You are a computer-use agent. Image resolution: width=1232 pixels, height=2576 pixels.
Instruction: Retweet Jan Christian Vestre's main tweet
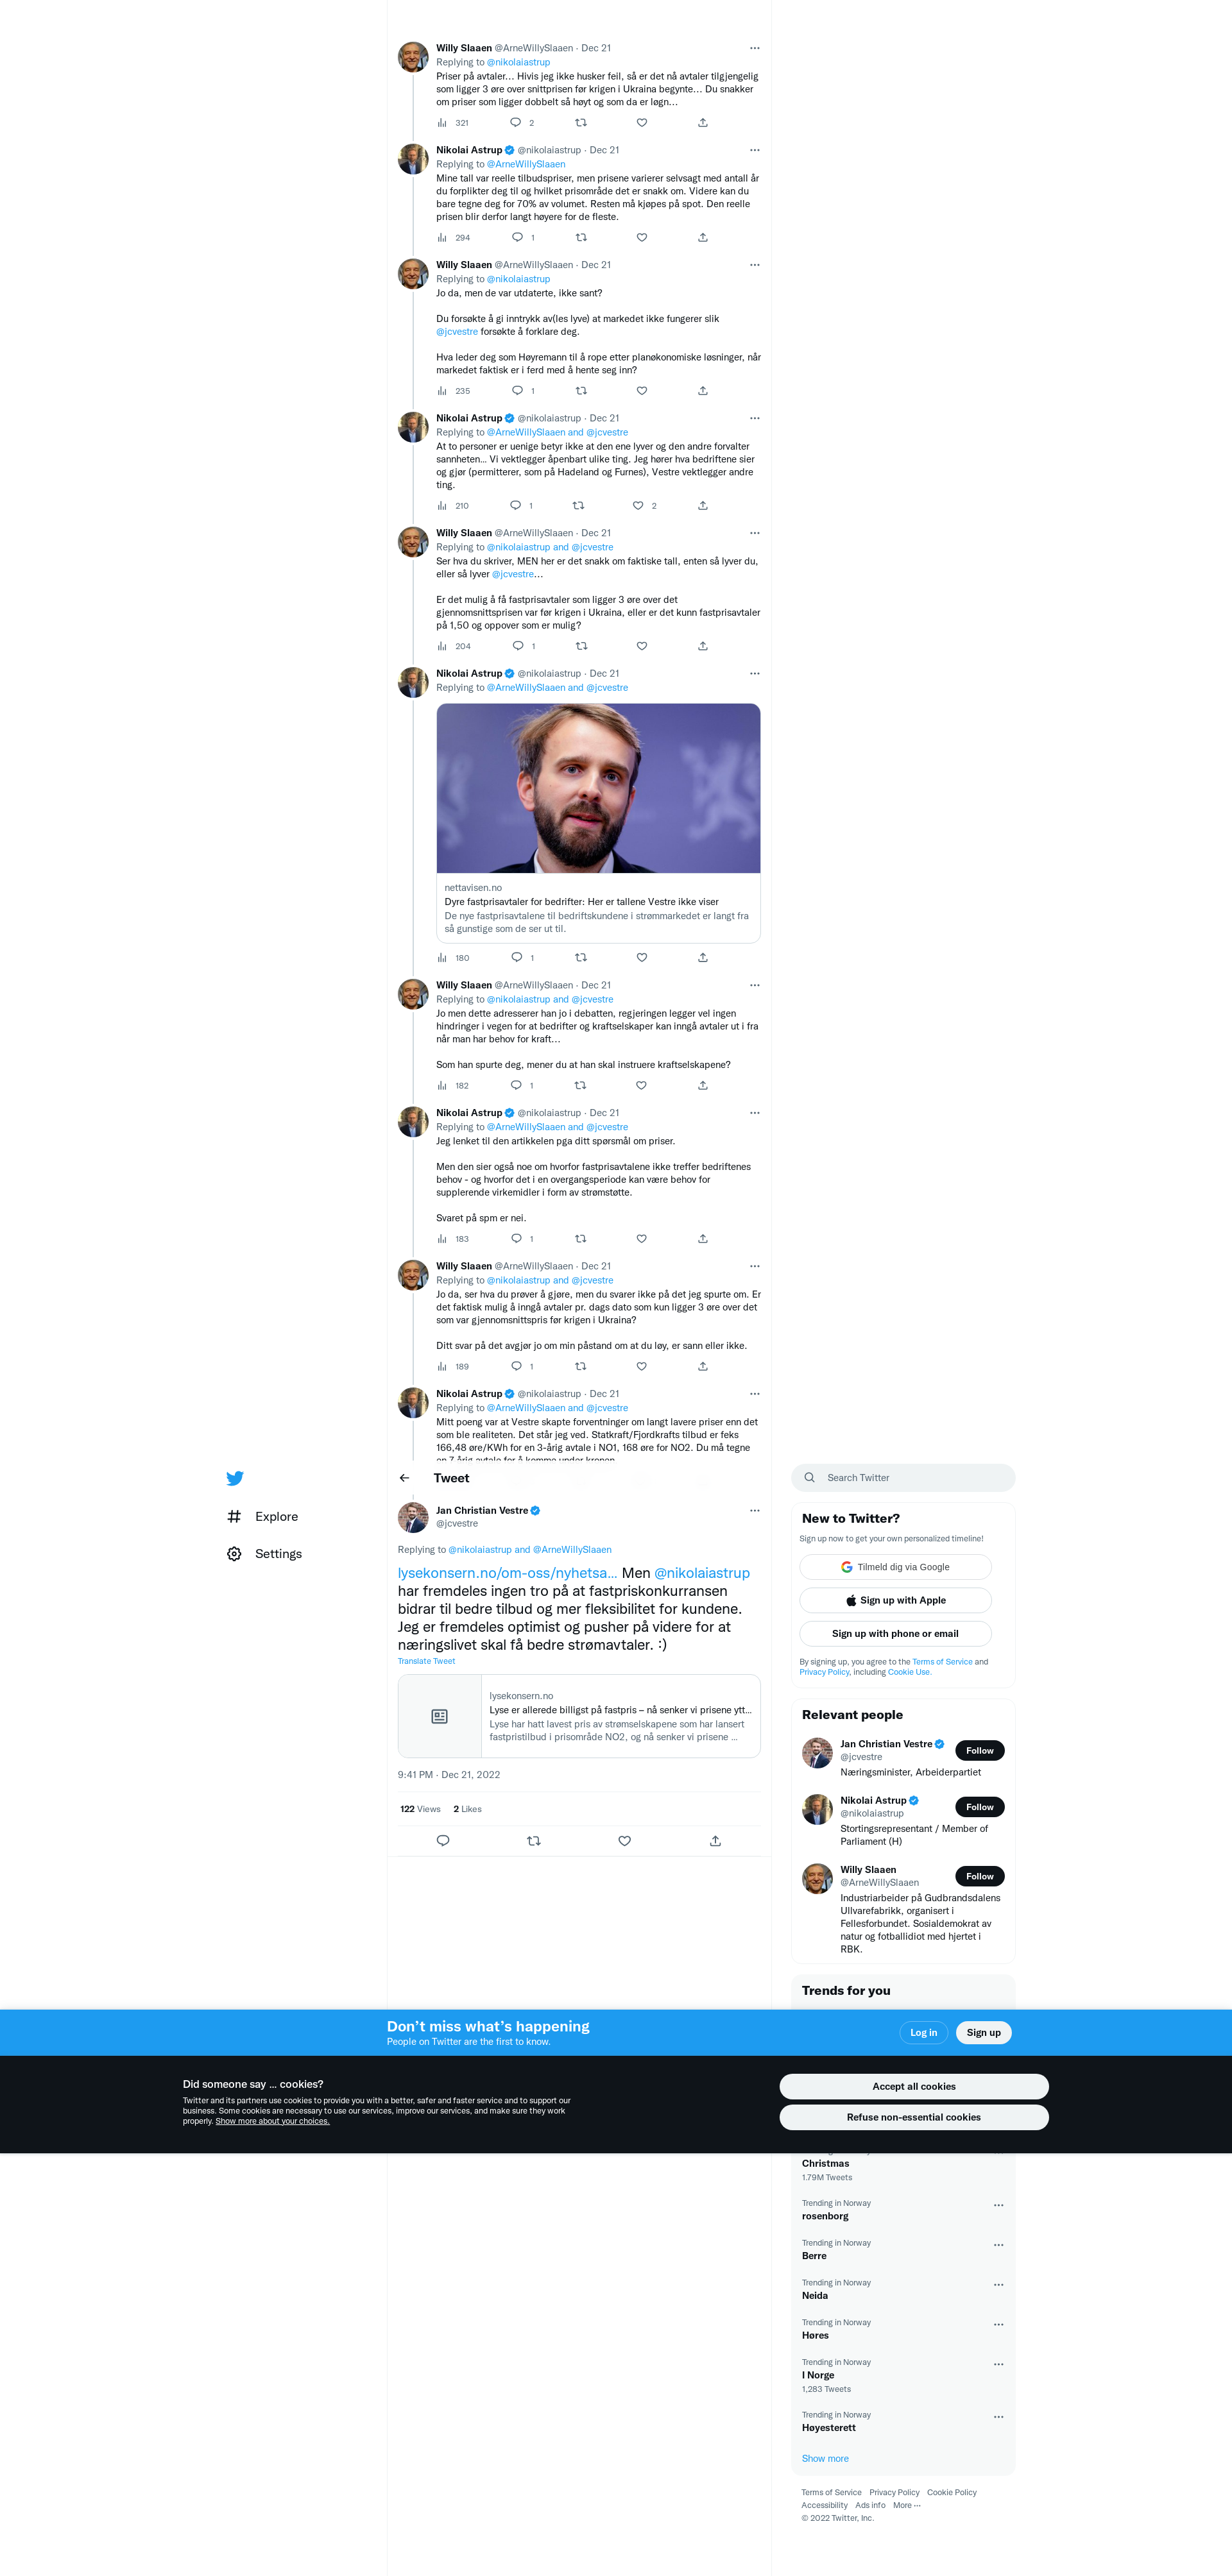[x=534, y=1841]
